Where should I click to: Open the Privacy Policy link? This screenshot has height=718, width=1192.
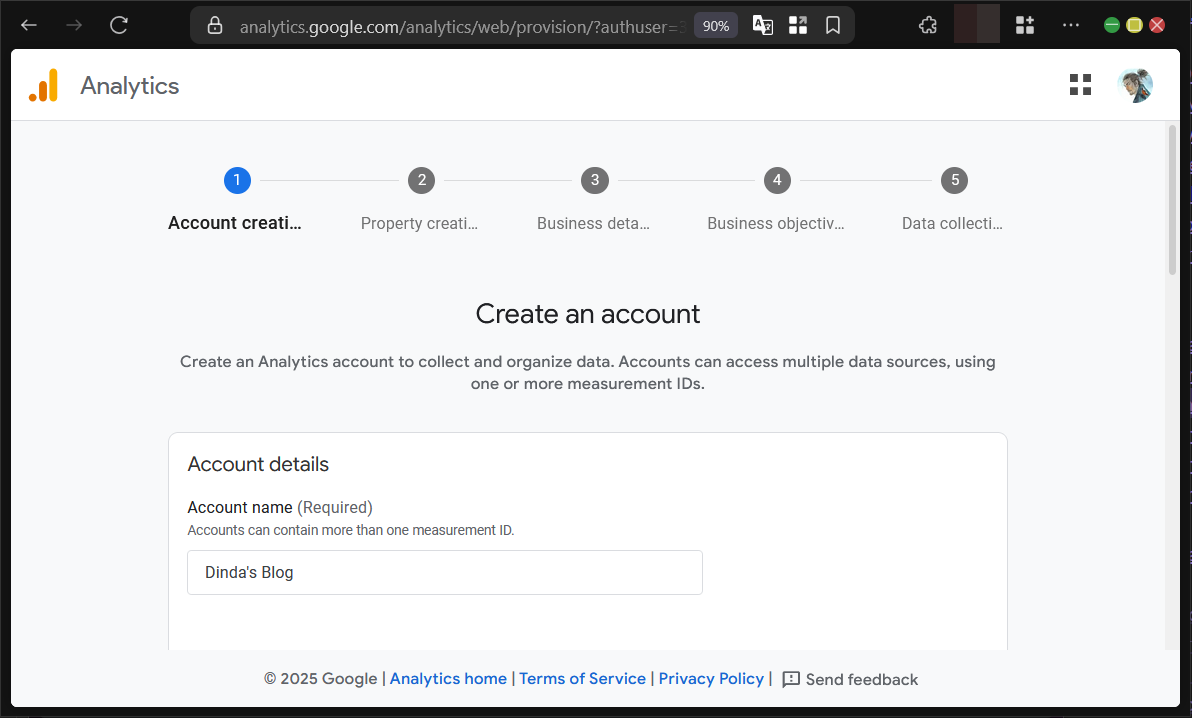[711, 679]
